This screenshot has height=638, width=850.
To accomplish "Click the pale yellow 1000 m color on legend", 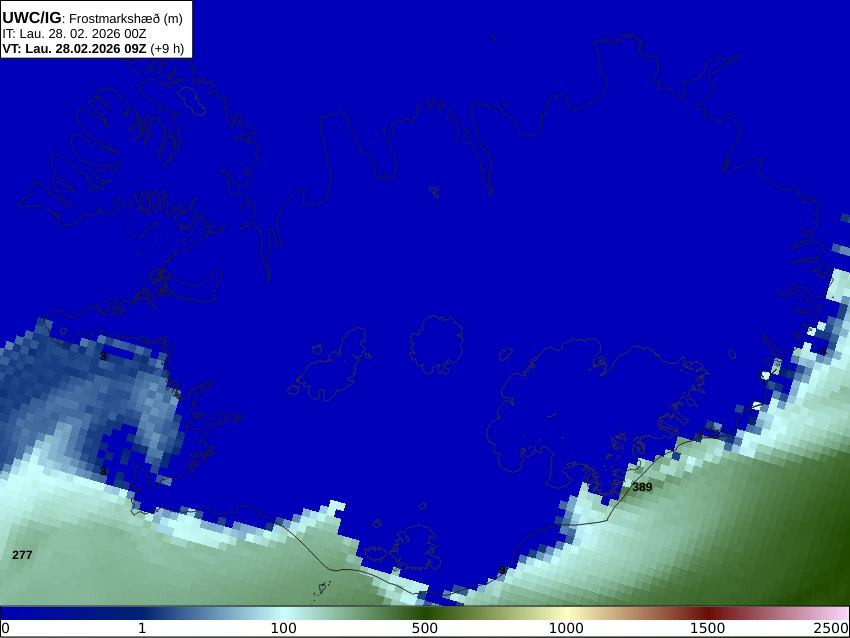I will (566, 613).
